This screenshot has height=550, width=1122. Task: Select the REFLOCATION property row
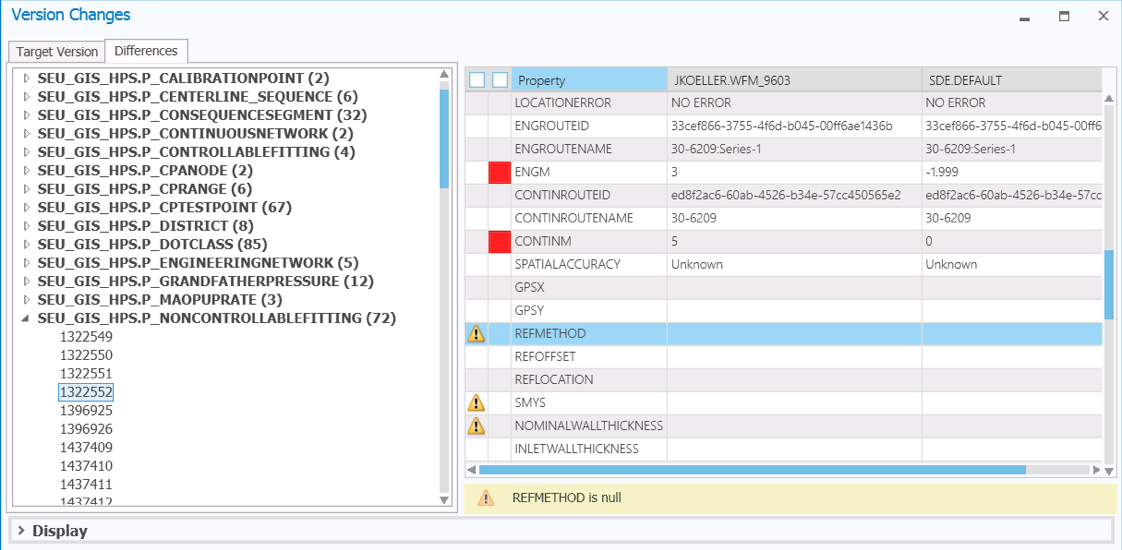pyautogui.click(x=784, y=379)
